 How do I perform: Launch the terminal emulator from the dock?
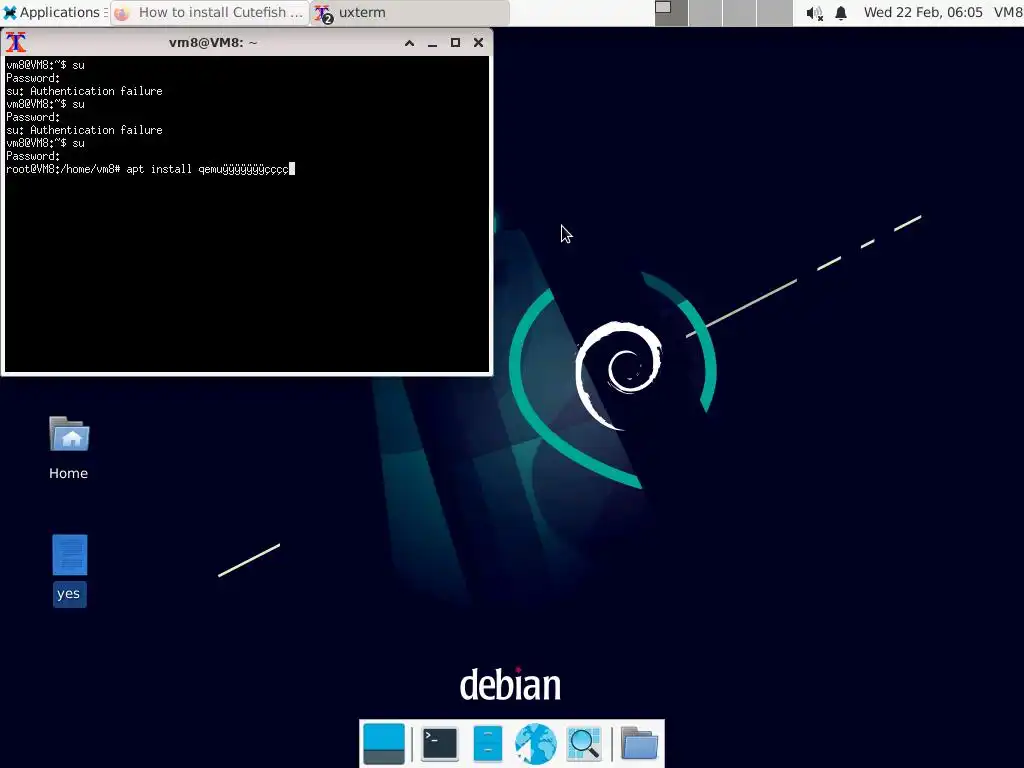[440, 744]
